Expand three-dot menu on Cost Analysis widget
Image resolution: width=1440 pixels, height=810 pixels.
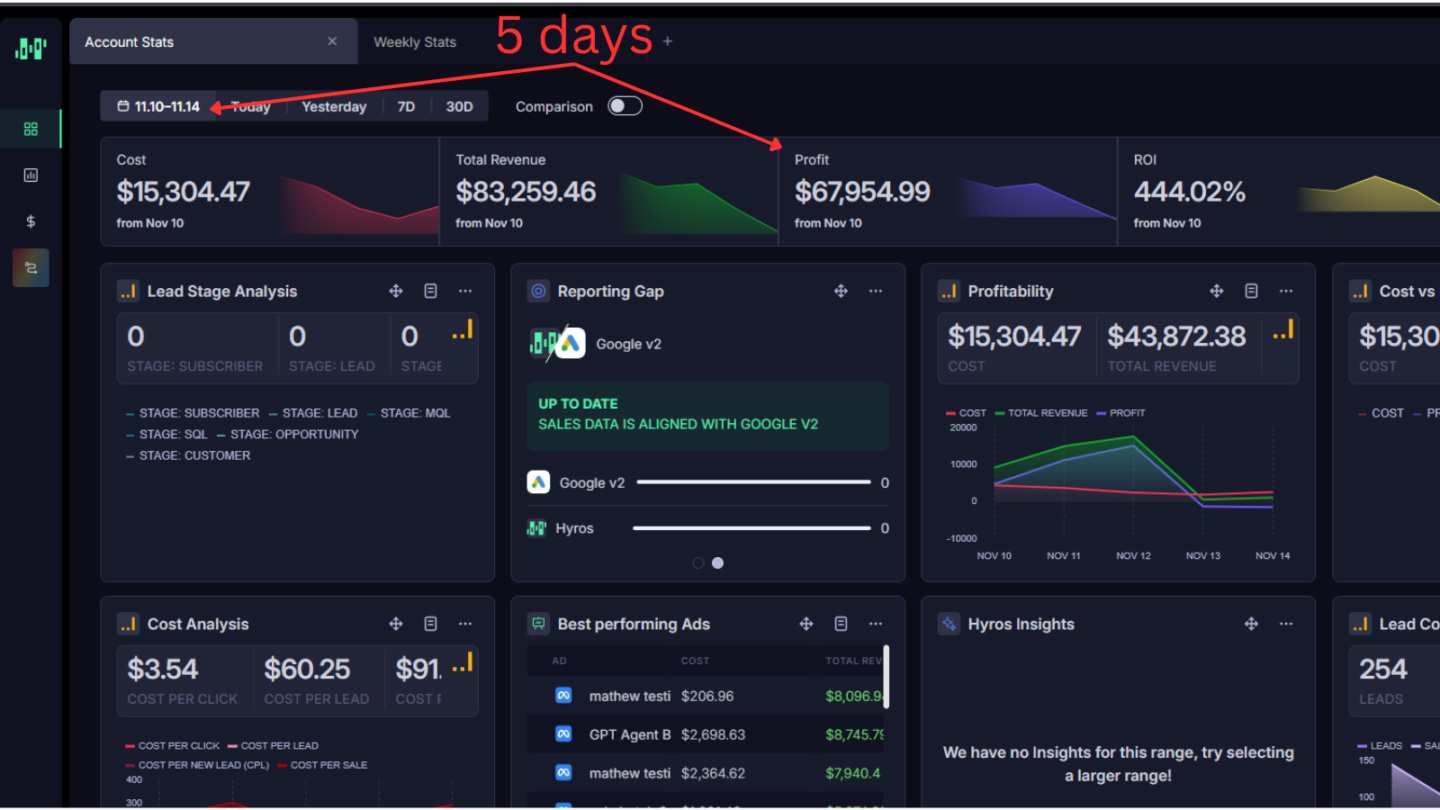pyautogui.click(x=465, y=624)
